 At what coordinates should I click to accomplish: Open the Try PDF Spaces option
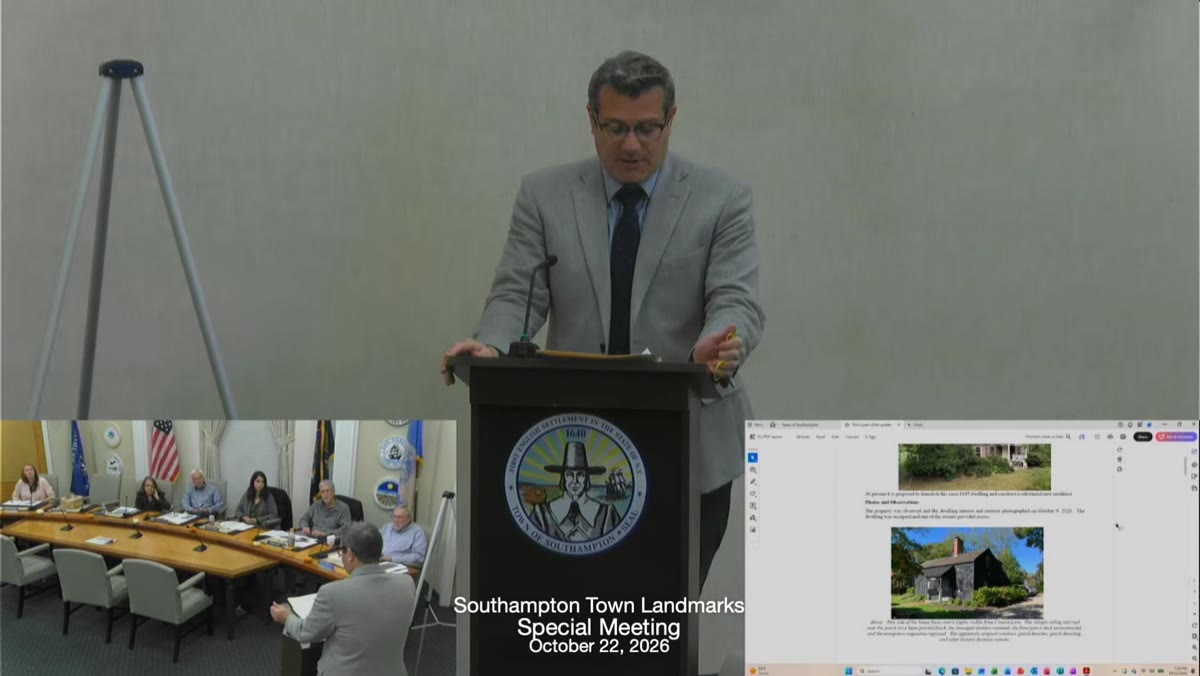766,436
